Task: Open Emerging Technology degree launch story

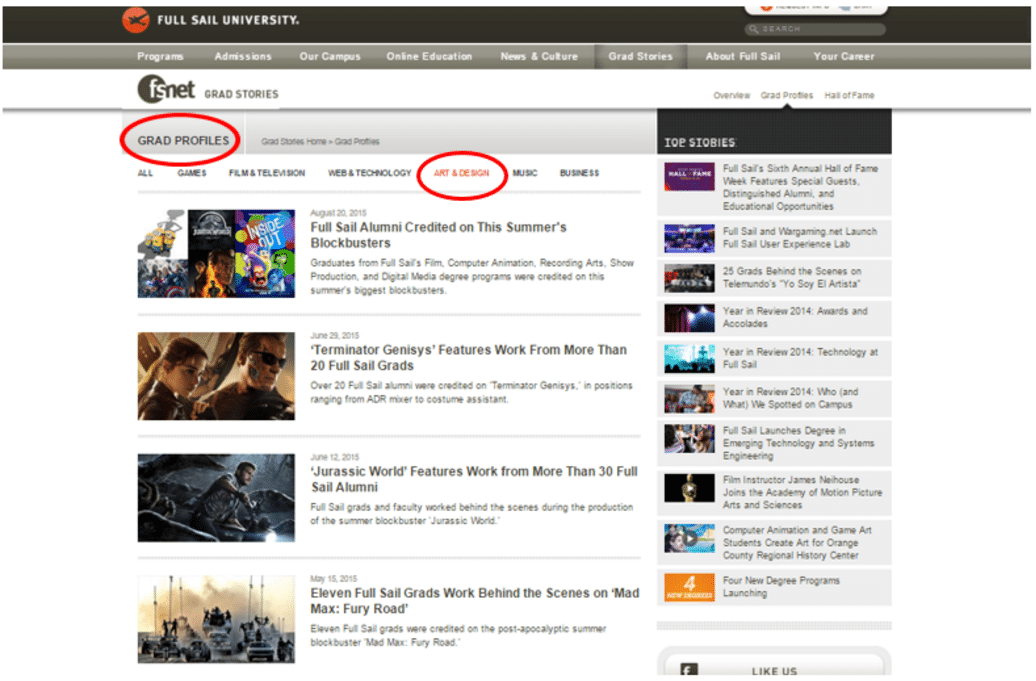Action: (x=798, y=443)
